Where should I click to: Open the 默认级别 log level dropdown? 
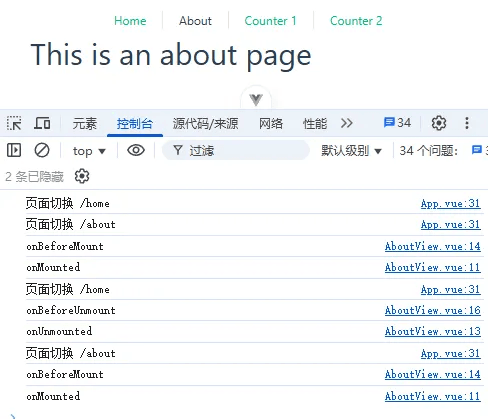tap(351, 151)
